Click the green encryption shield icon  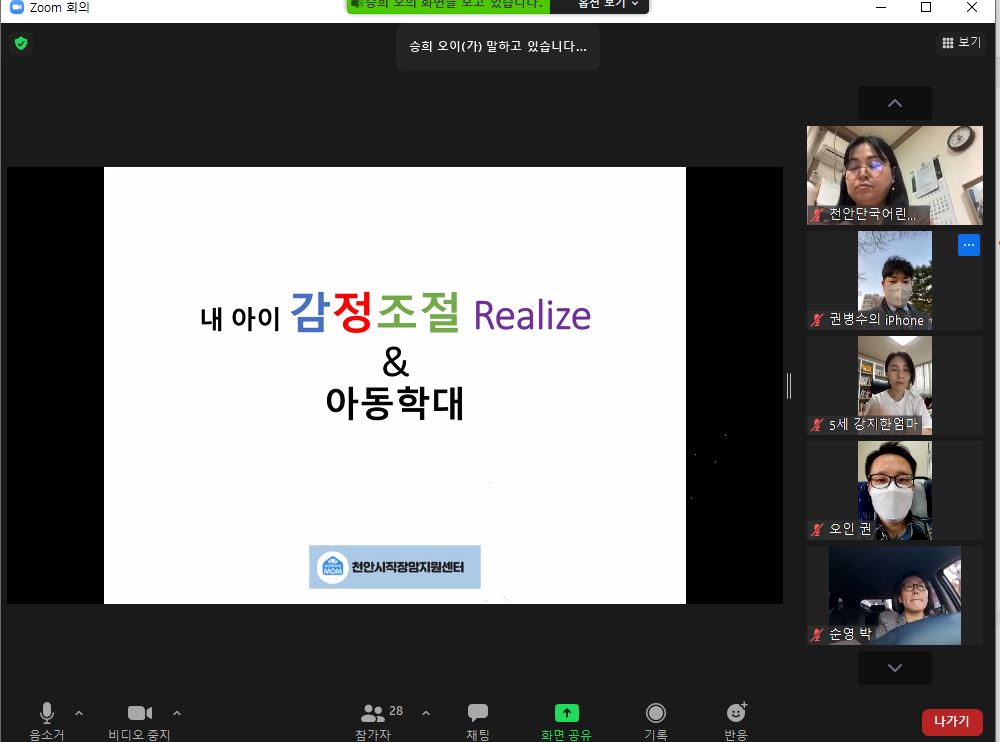point(20,43)
